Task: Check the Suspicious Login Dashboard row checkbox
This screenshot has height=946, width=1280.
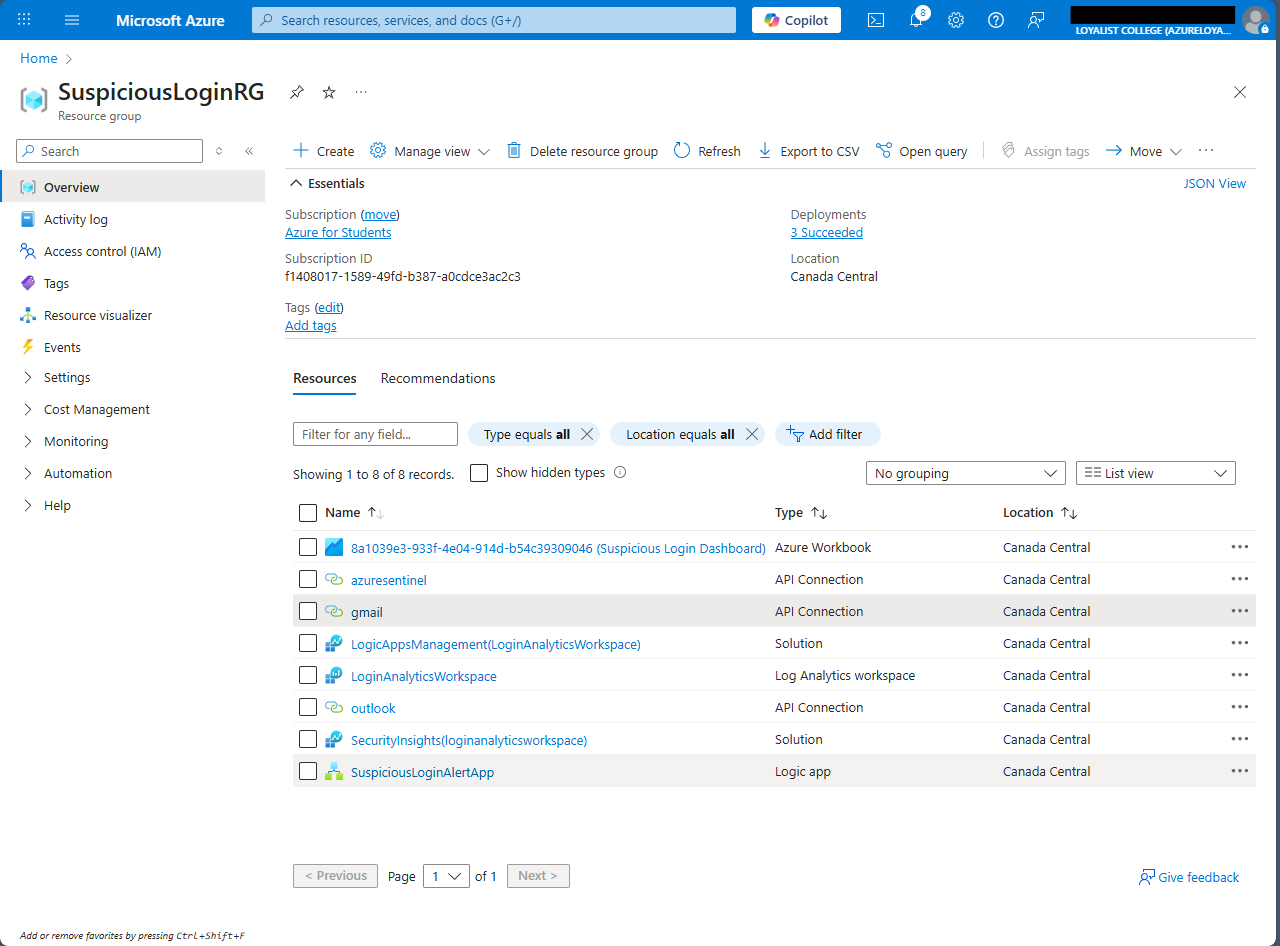Action: (x=308, y=547)
